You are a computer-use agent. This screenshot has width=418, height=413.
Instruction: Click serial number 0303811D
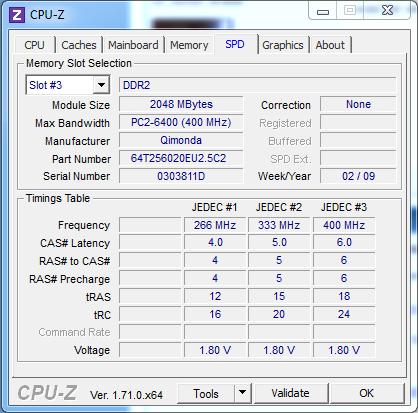[181, 176]
